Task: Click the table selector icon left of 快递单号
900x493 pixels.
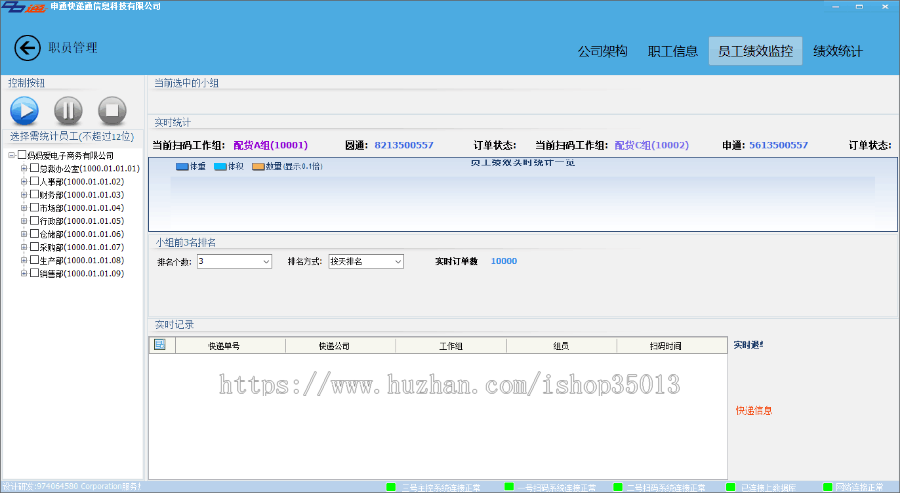Action: (160, 344)
